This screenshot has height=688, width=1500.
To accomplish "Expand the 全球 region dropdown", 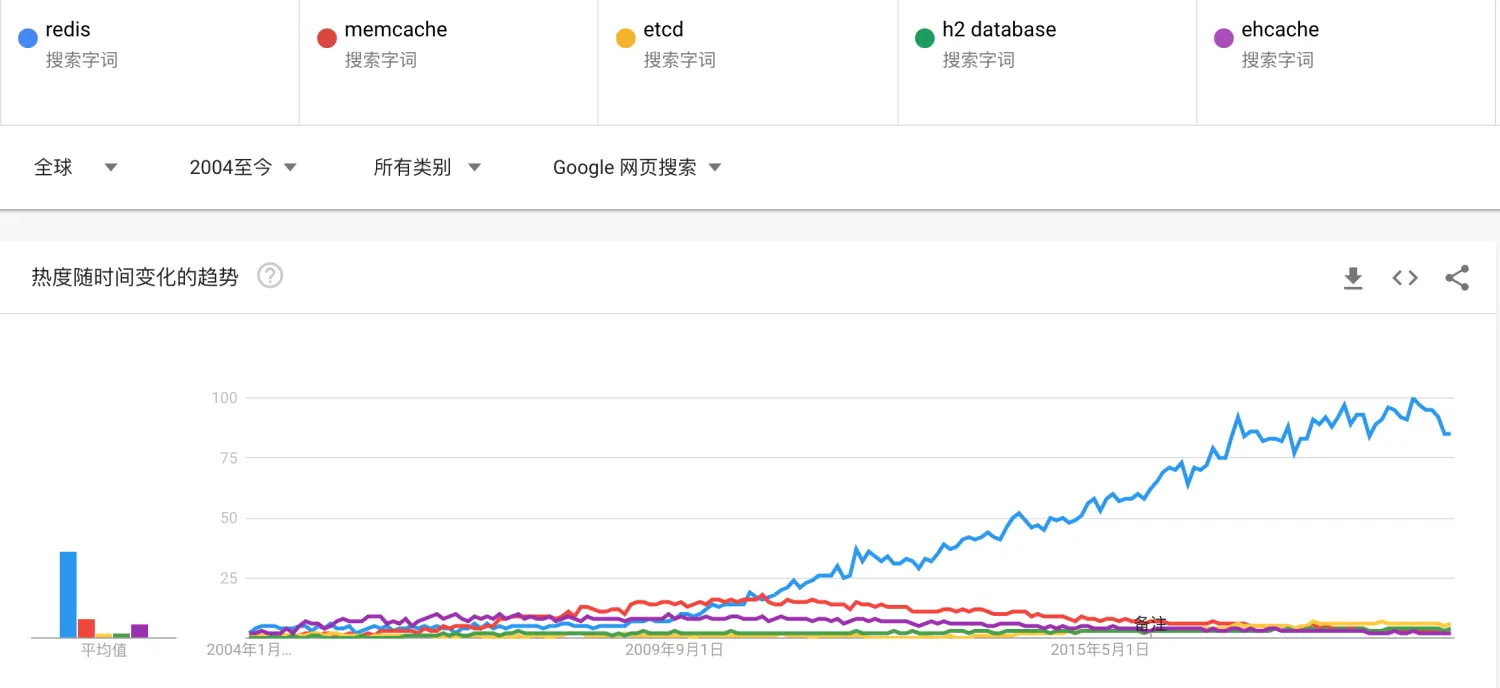I will coord(76,167).
